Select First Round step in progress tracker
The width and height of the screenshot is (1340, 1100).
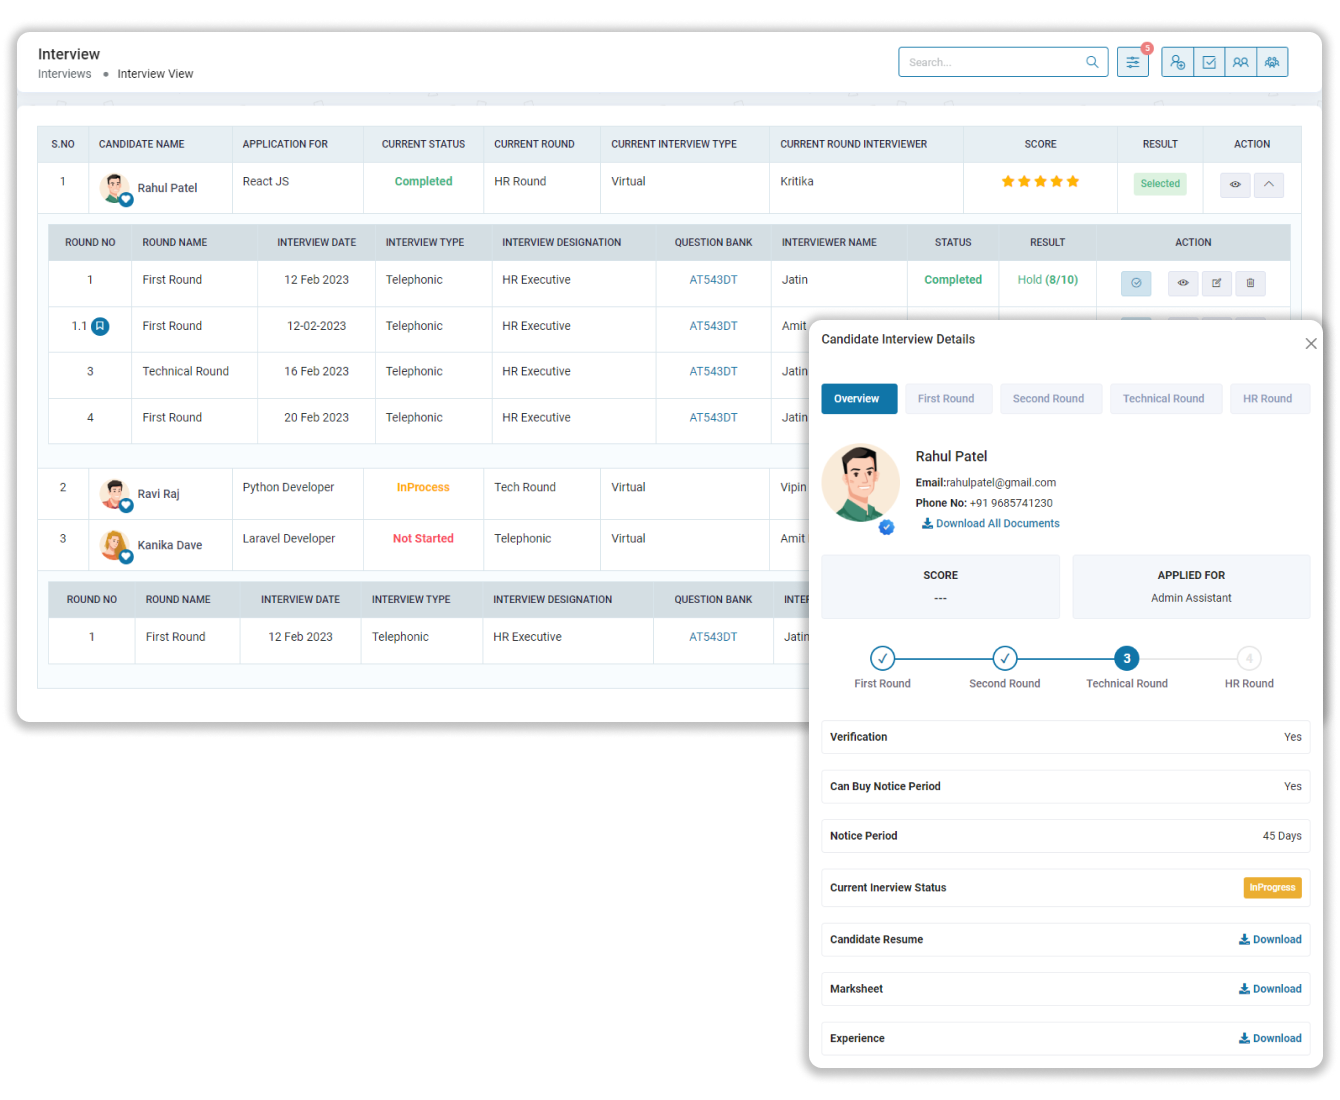pyautogui.click(x=882, y=658)
